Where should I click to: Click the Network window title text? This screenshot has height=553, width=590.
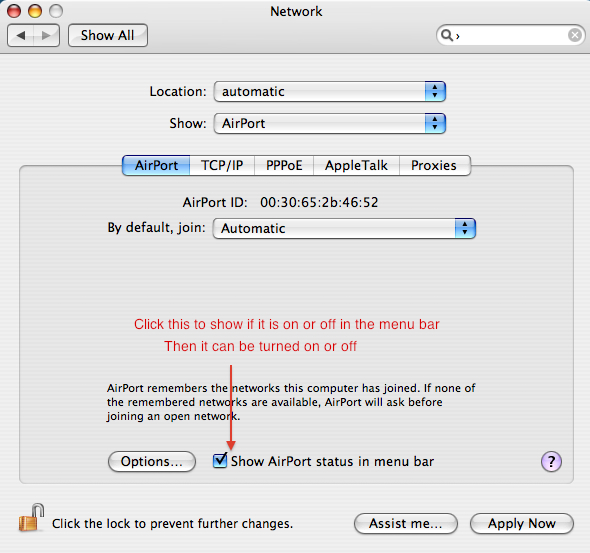tap(296, 11)
